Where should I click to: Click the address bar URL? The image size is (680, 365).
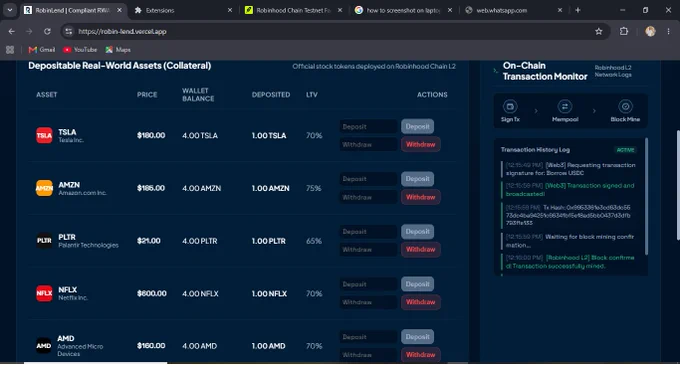point(122,31)
